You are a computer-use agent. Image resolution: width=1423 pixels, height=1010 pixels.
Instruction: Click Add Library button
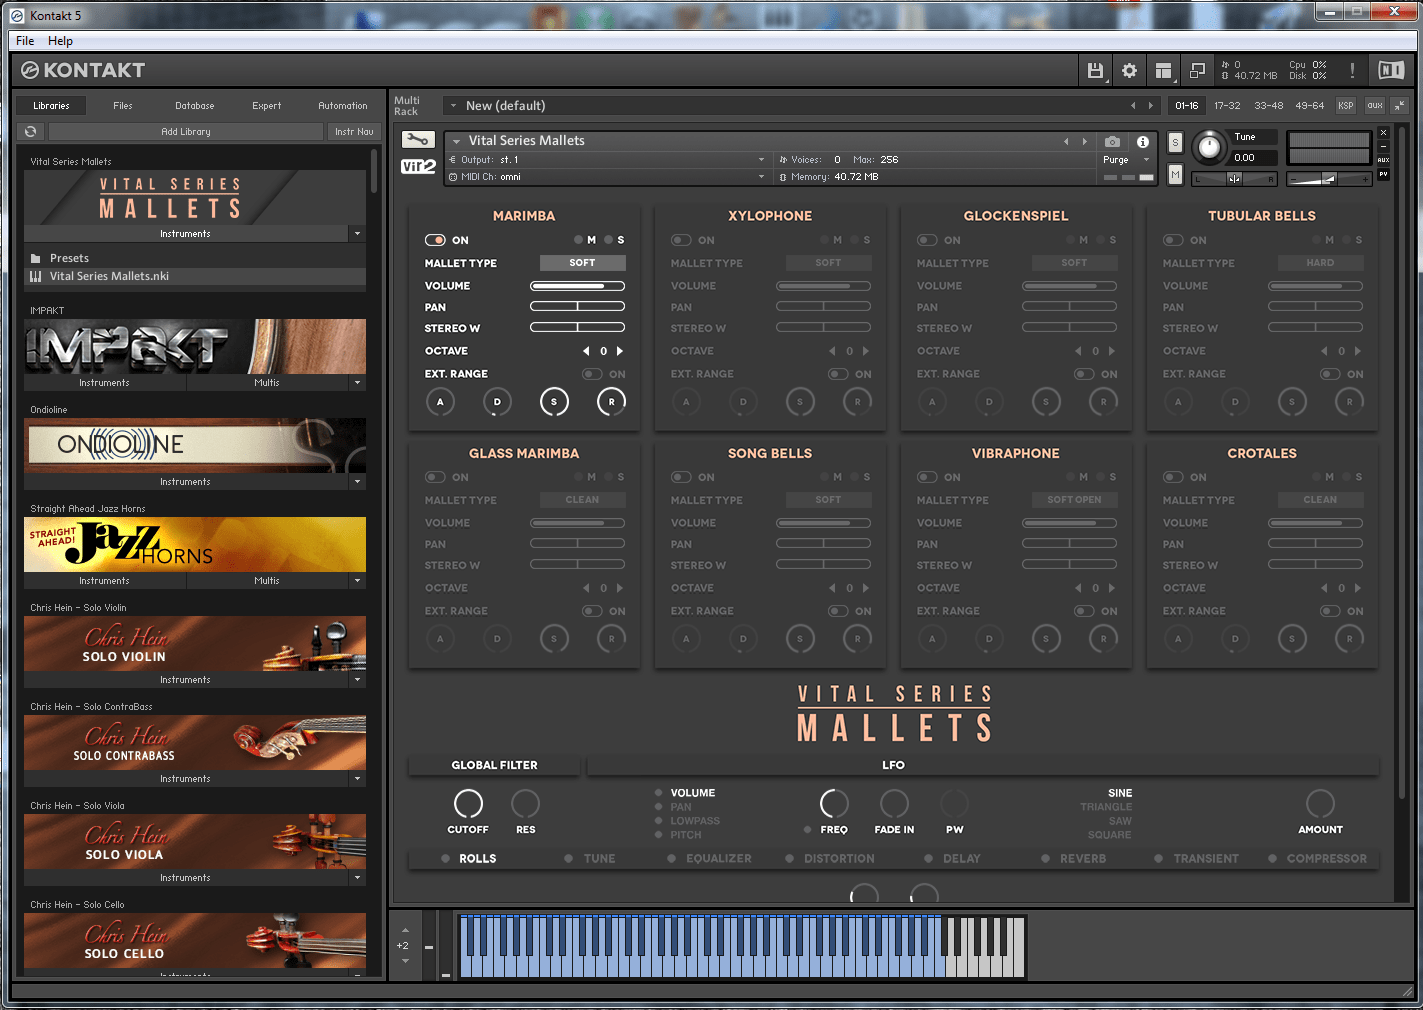(186, 131)
